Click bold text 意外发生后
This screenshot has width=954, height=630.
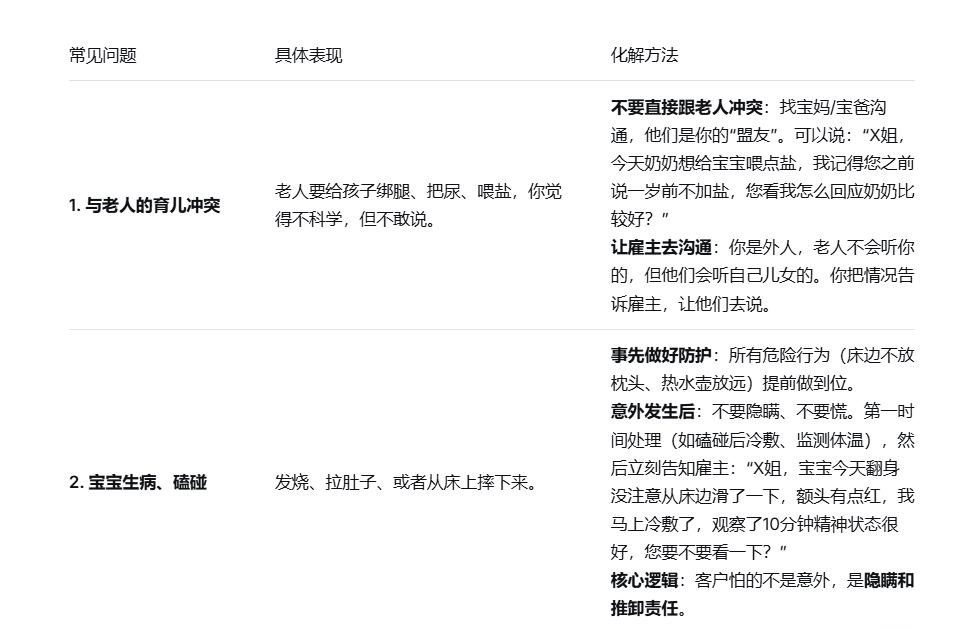click(x=652, y=411)
